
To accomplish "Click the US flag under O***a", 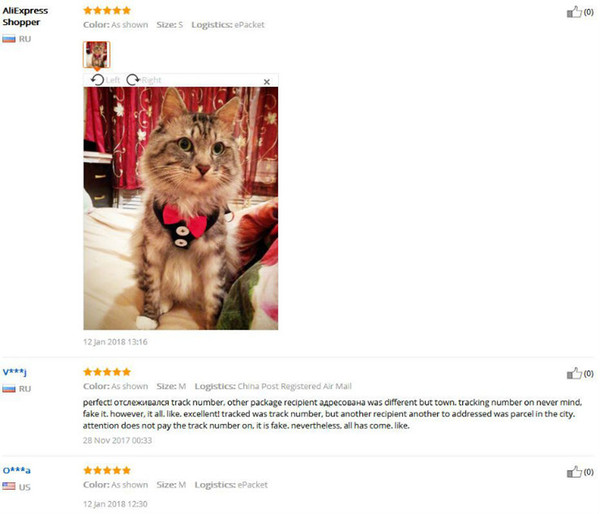I will (9, 487).
